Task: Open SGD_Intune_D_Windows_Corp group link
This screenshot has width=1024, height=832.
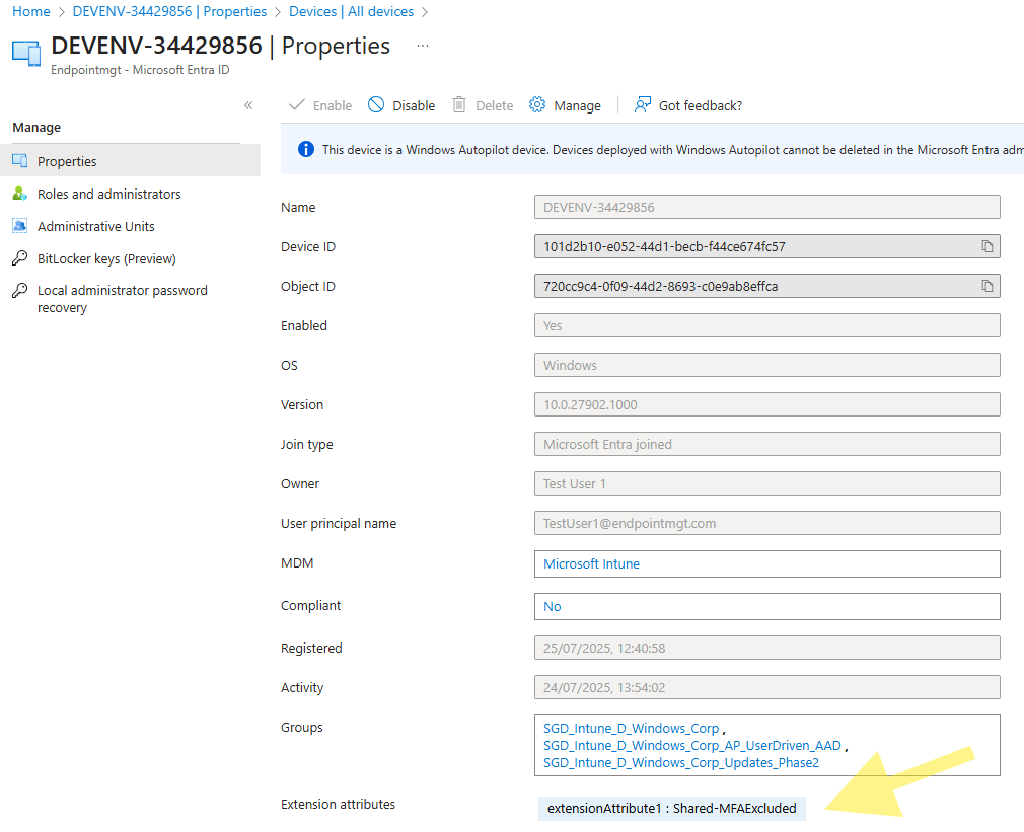Action: coord(630,728)
